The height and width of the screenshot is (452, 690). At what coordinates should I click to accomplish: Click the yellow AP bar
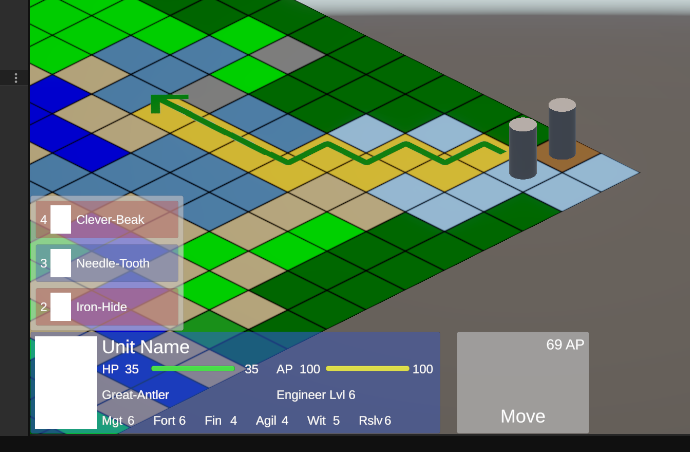[x=367, y=369]
